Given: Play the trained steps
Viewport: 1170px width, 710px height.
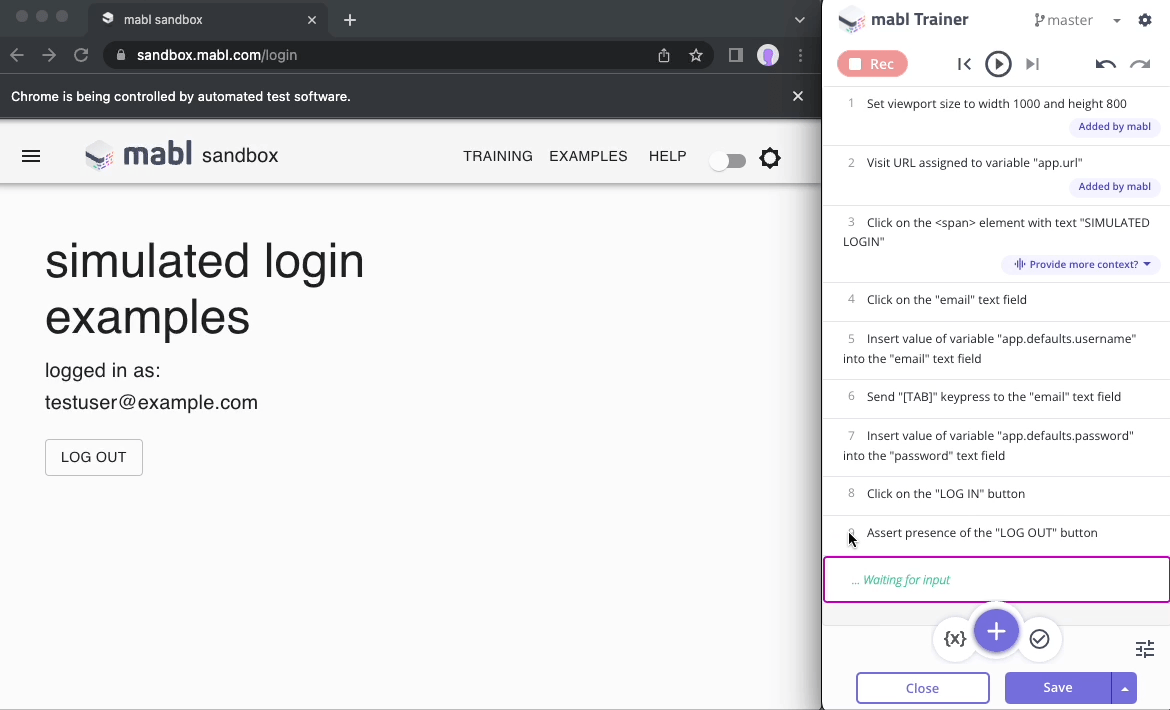Looking at the screenshot, I should pos(998,64).
